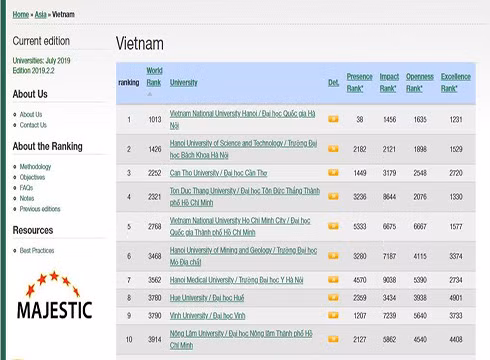
Task: Sort by Excellence Rank column
Action: (456, 83)
